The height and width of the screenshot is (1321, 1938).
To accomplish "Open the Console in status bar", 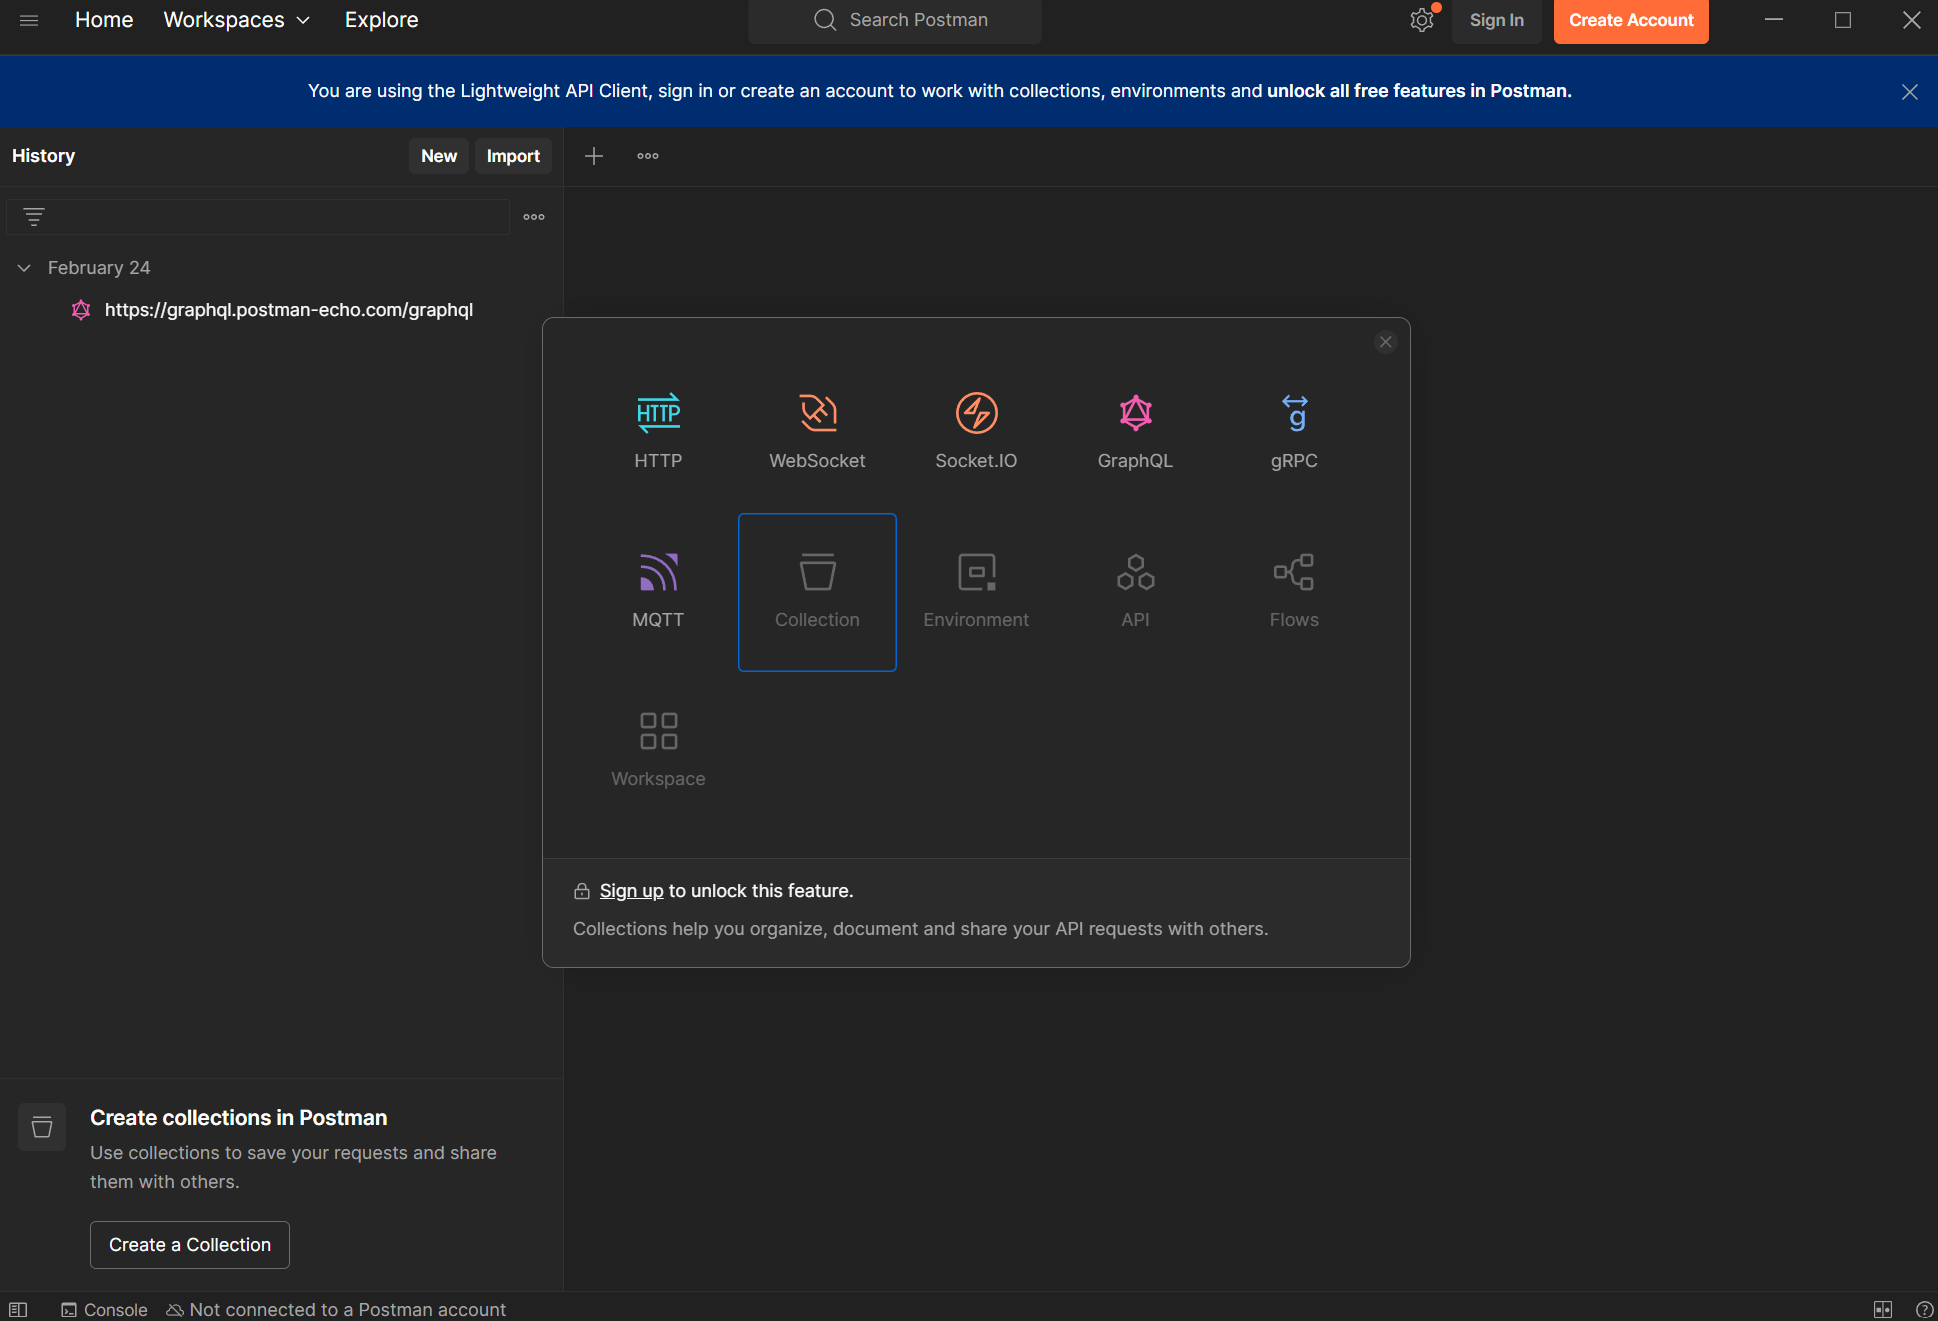I will pos(104,1309).
